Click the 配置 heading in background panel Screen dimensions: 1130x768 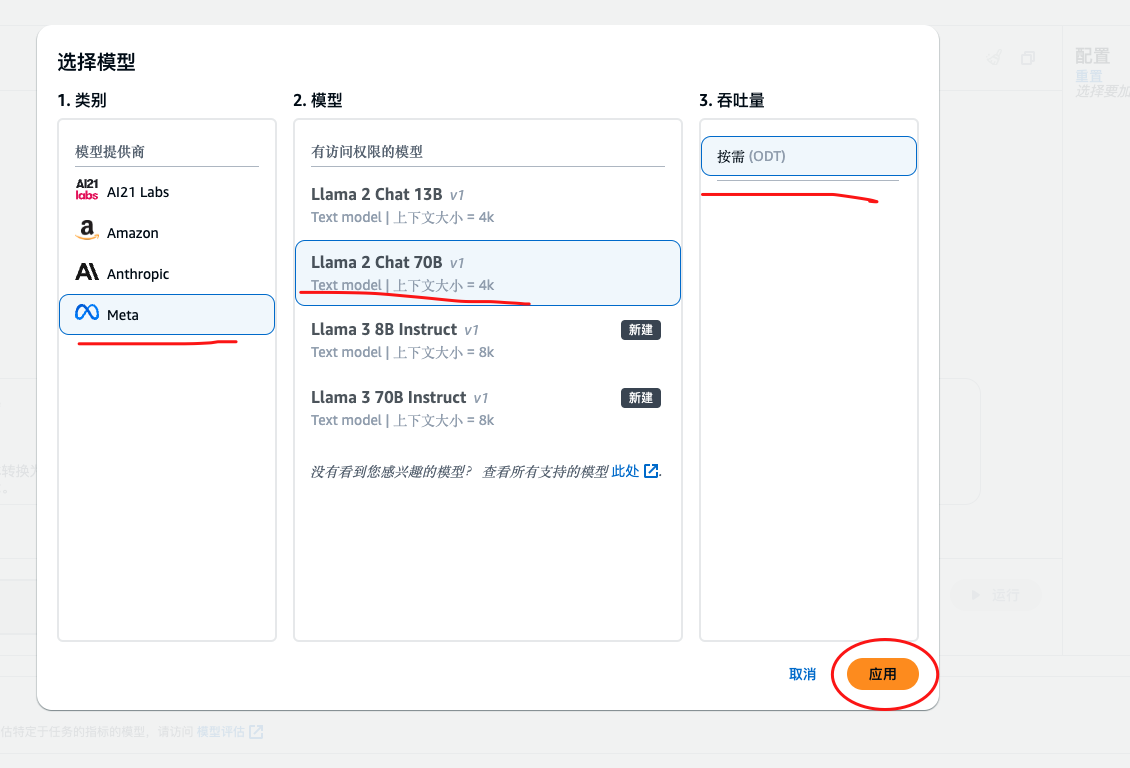1093,56
